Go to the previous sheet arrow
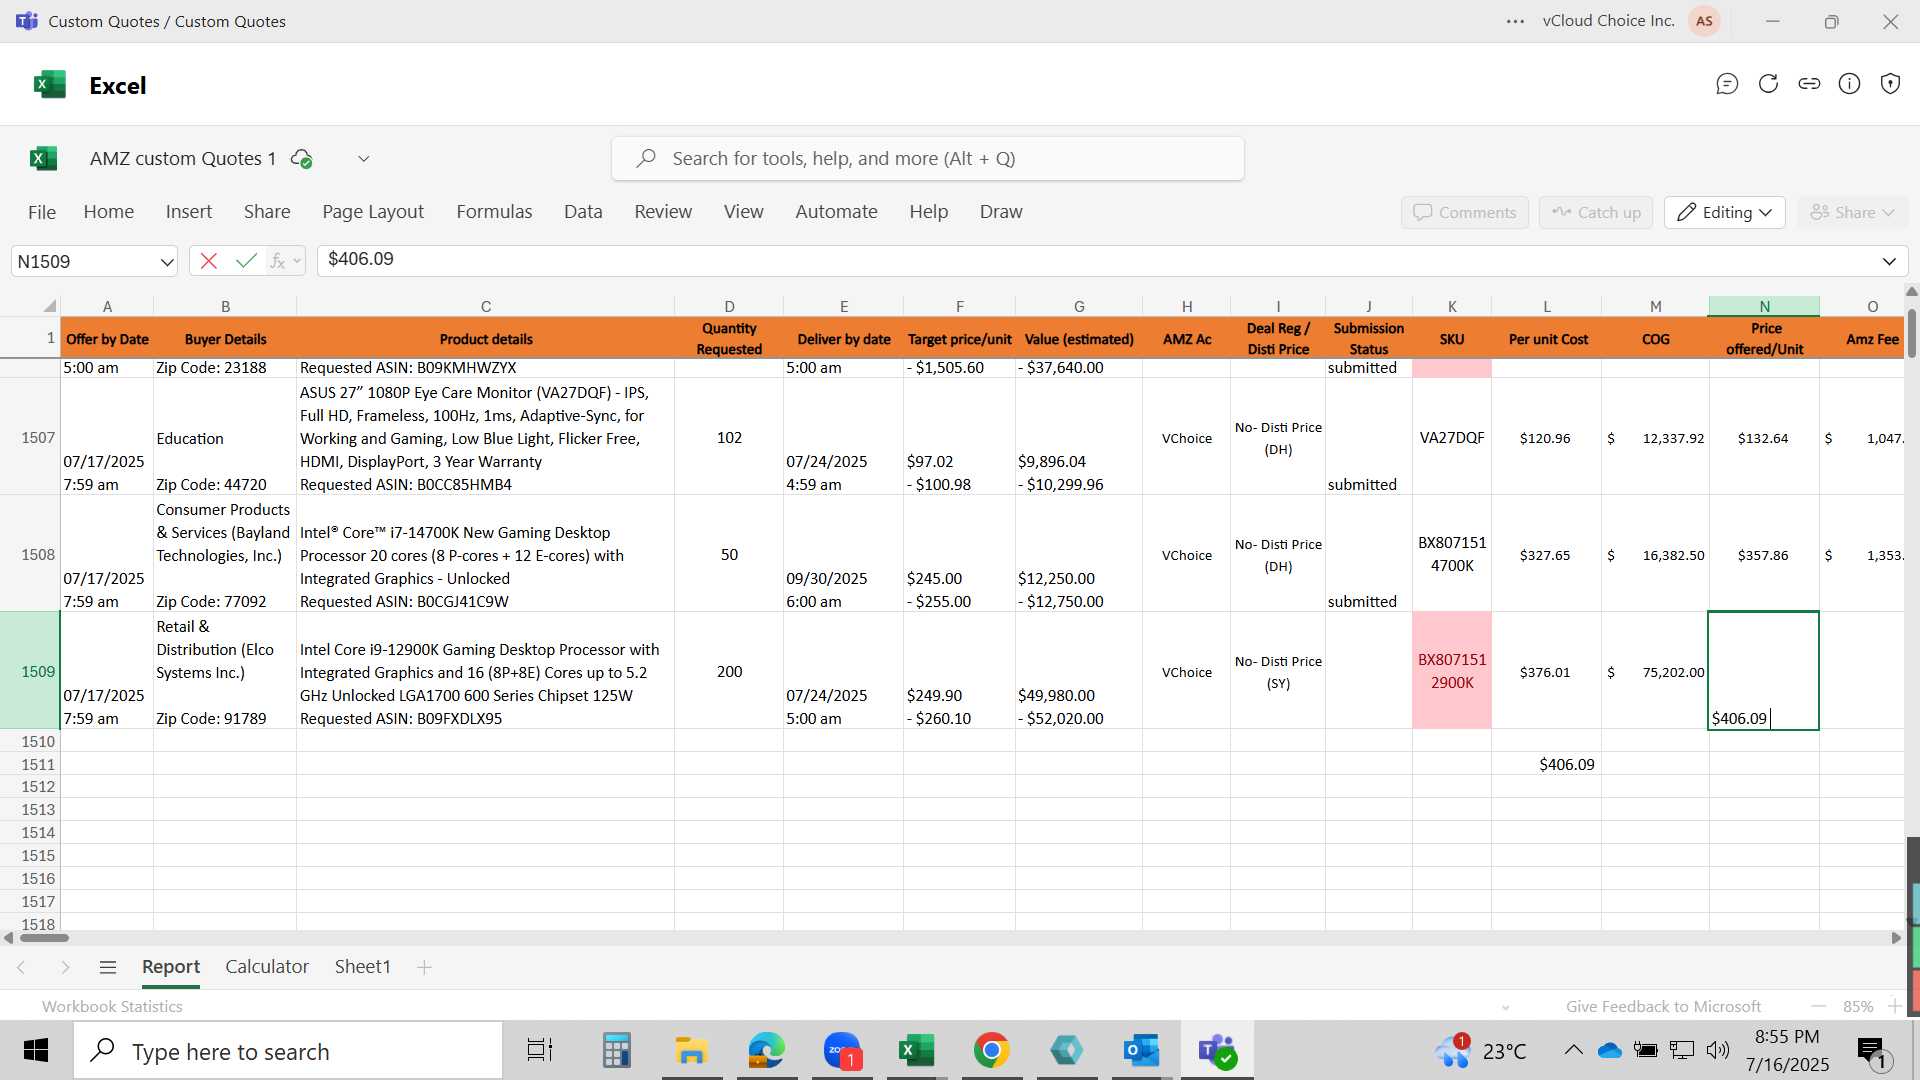This screenshot has height=1080, width=1920. coord(21,967)
